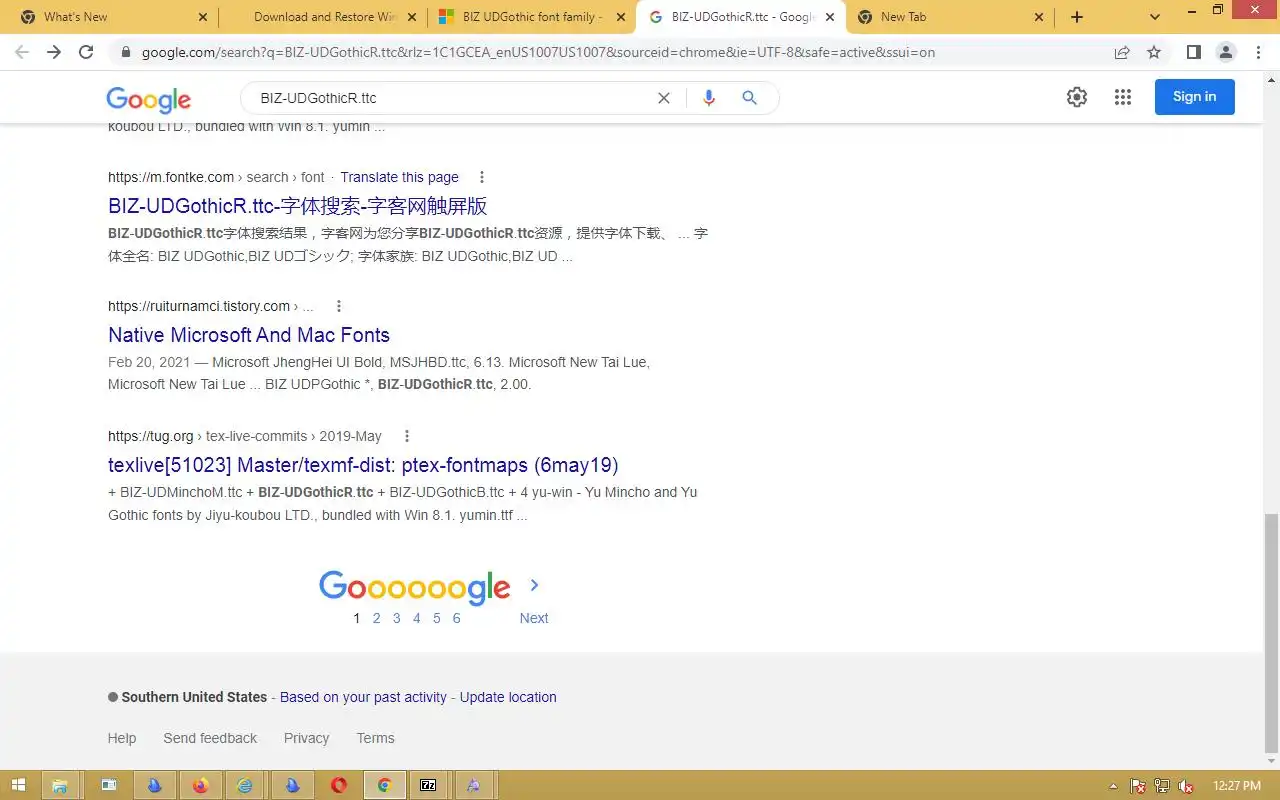Go to results page 5
The width and height of the screenshot is (1280, 800).
coord(436,618)
